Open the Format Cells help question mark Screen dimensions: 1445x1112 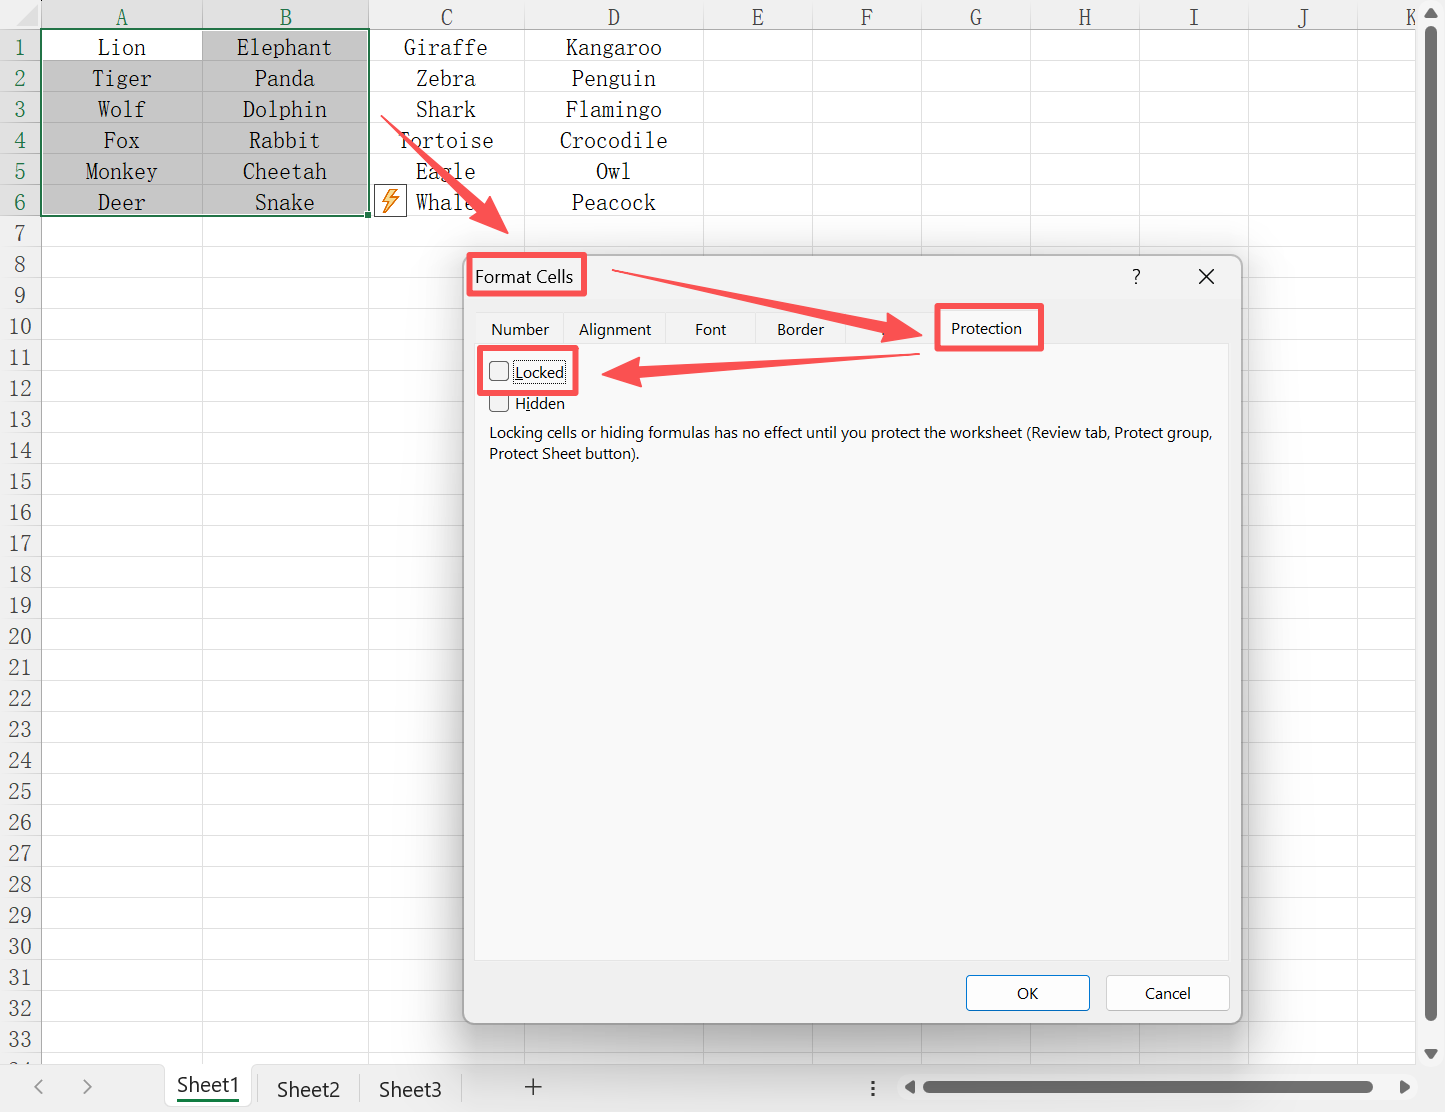click(x=1136, y=277)
